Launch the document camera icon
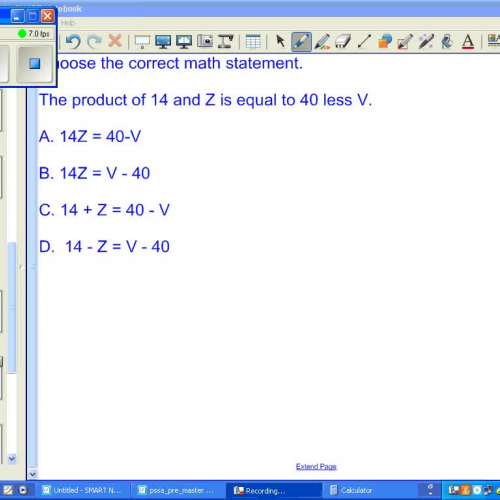This screenshot has width=500, height=500. [226, 42]
